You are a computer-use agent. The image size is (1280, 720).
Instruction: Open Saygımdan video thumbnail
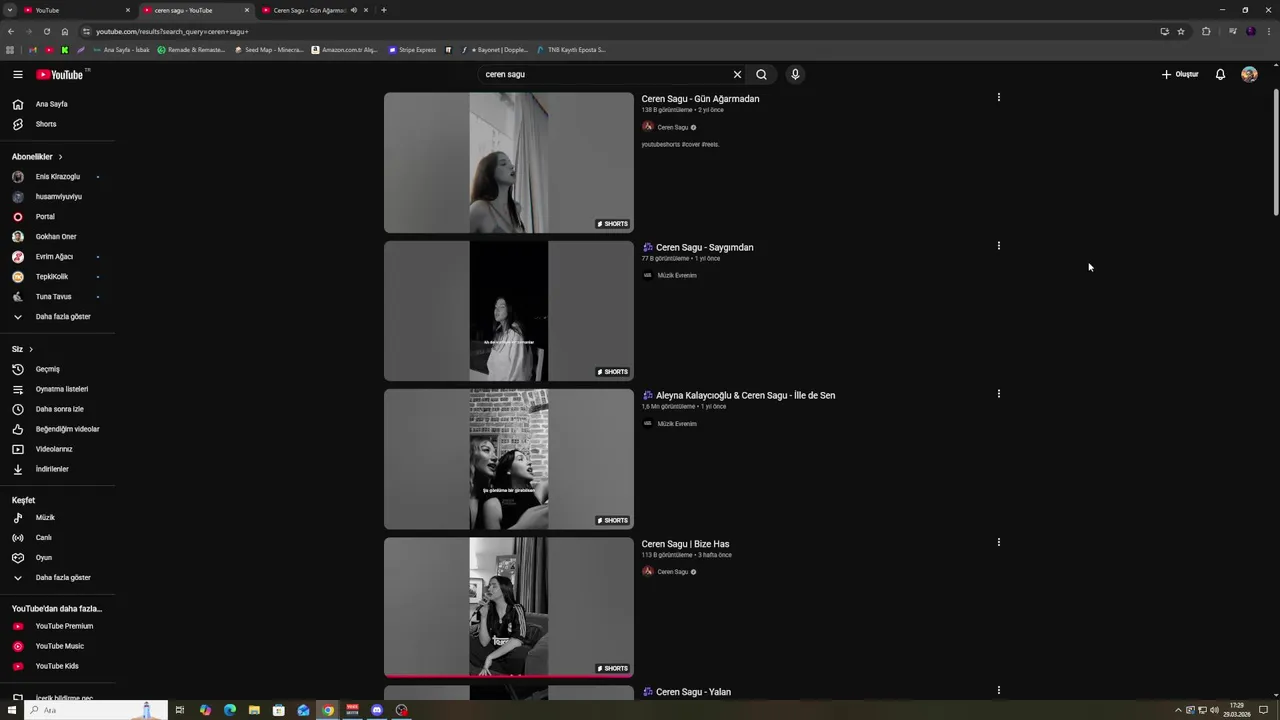tap(509, 311)
